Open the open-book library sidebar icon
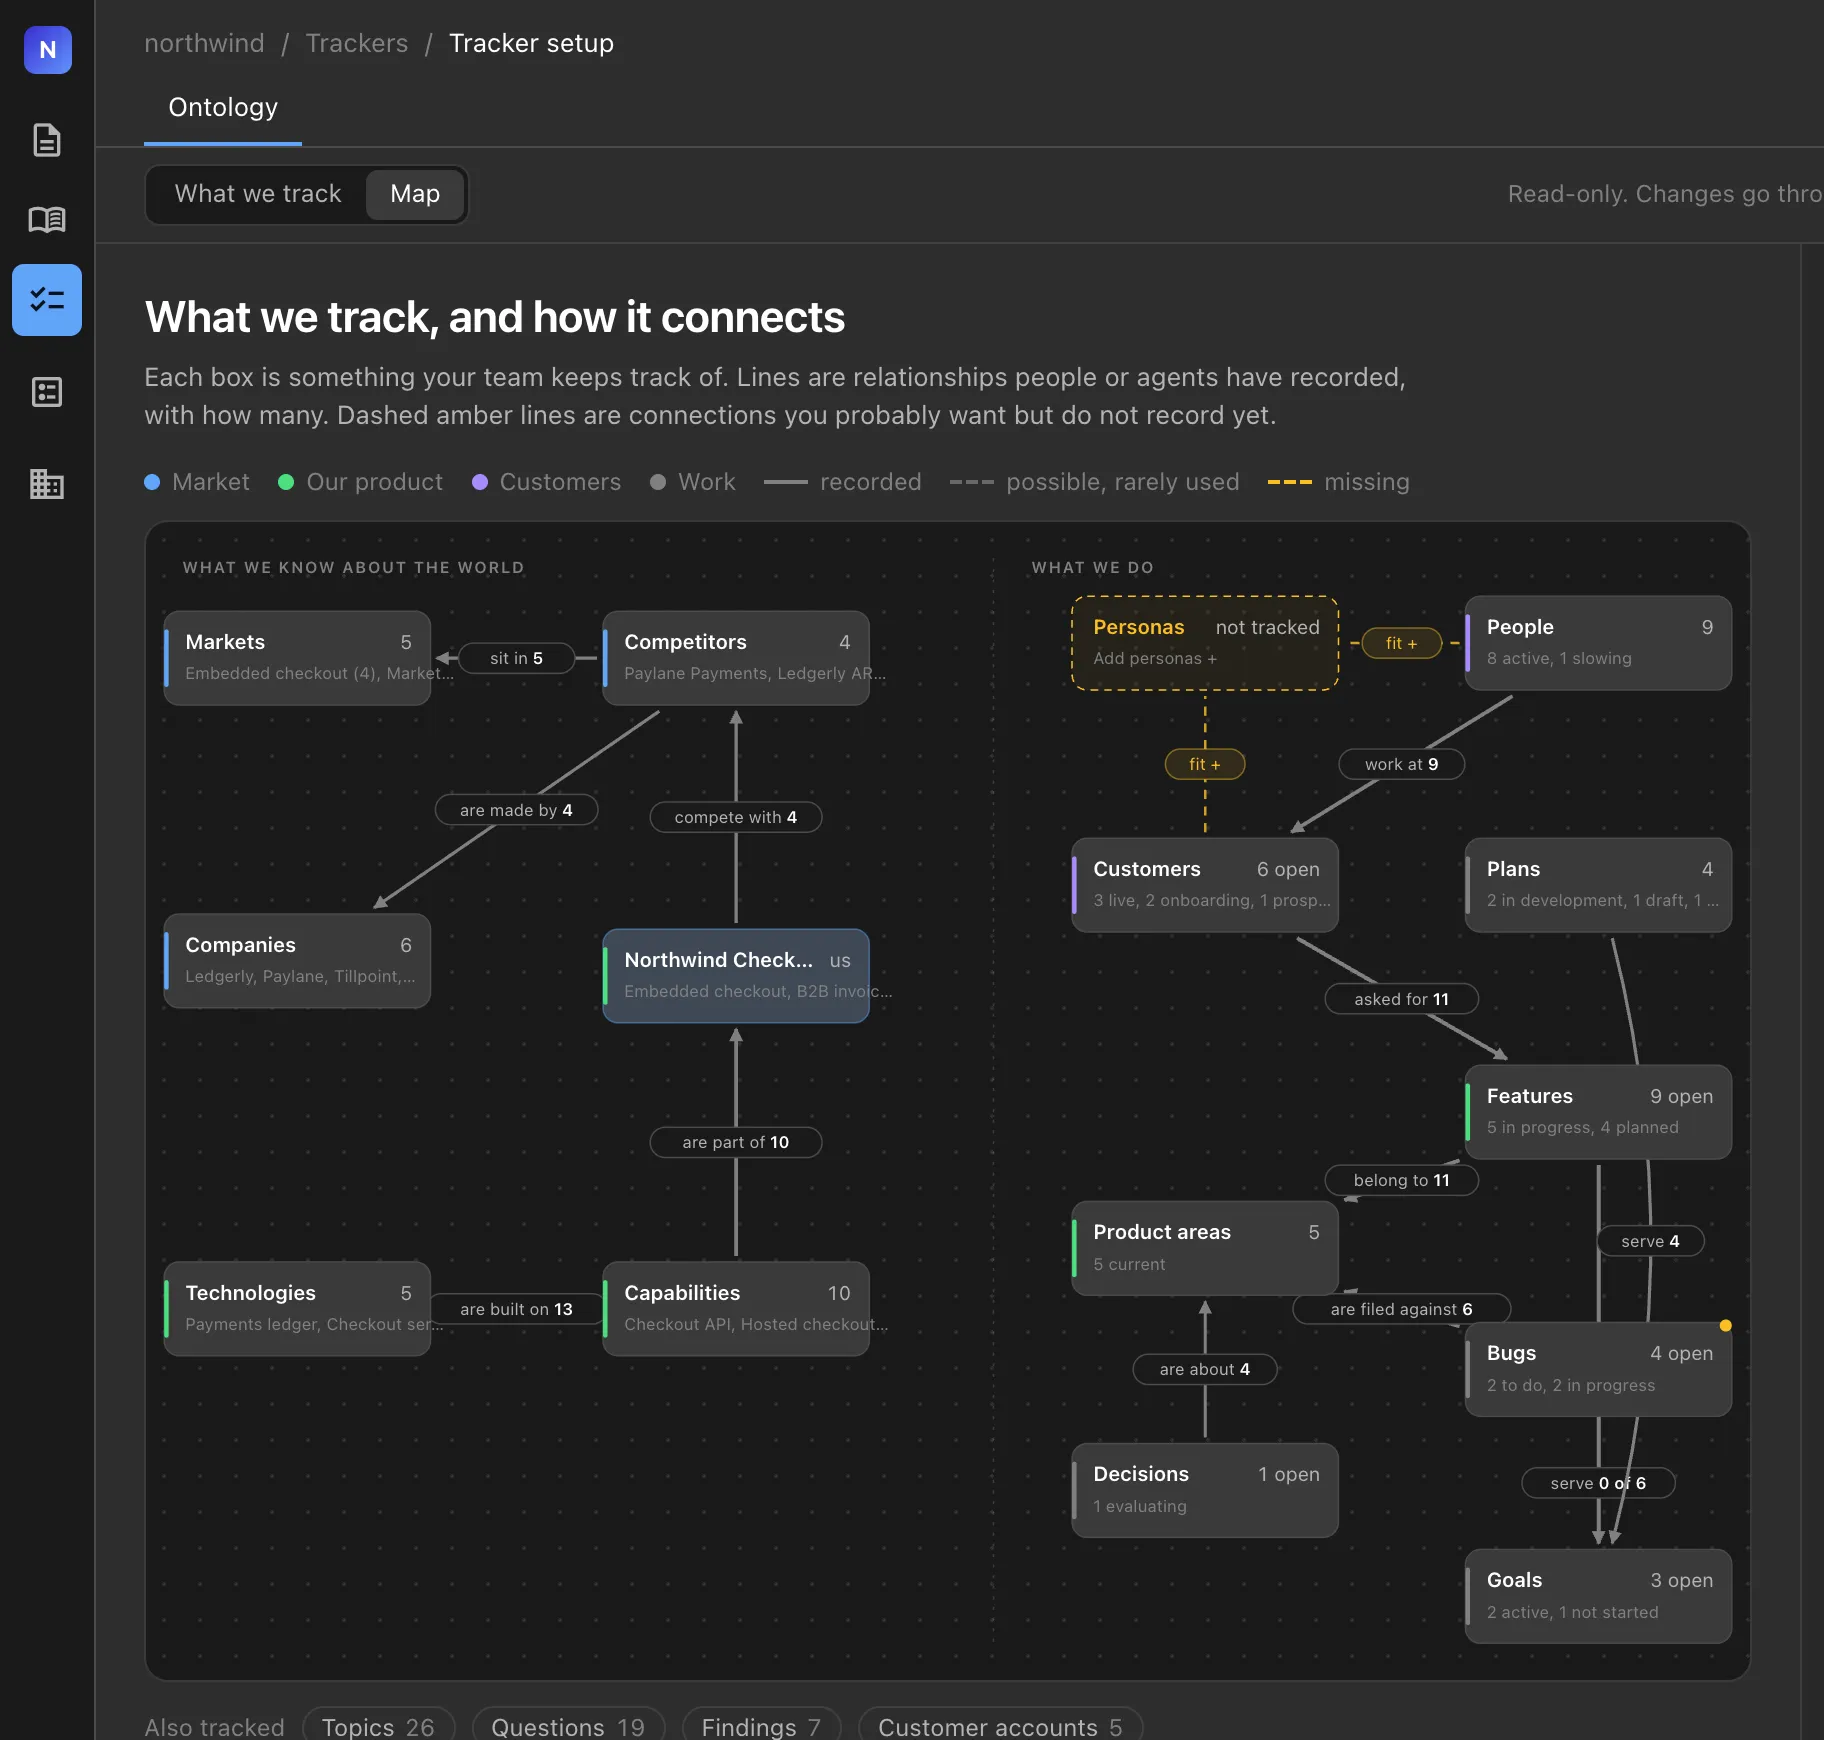 click(47, 219)
